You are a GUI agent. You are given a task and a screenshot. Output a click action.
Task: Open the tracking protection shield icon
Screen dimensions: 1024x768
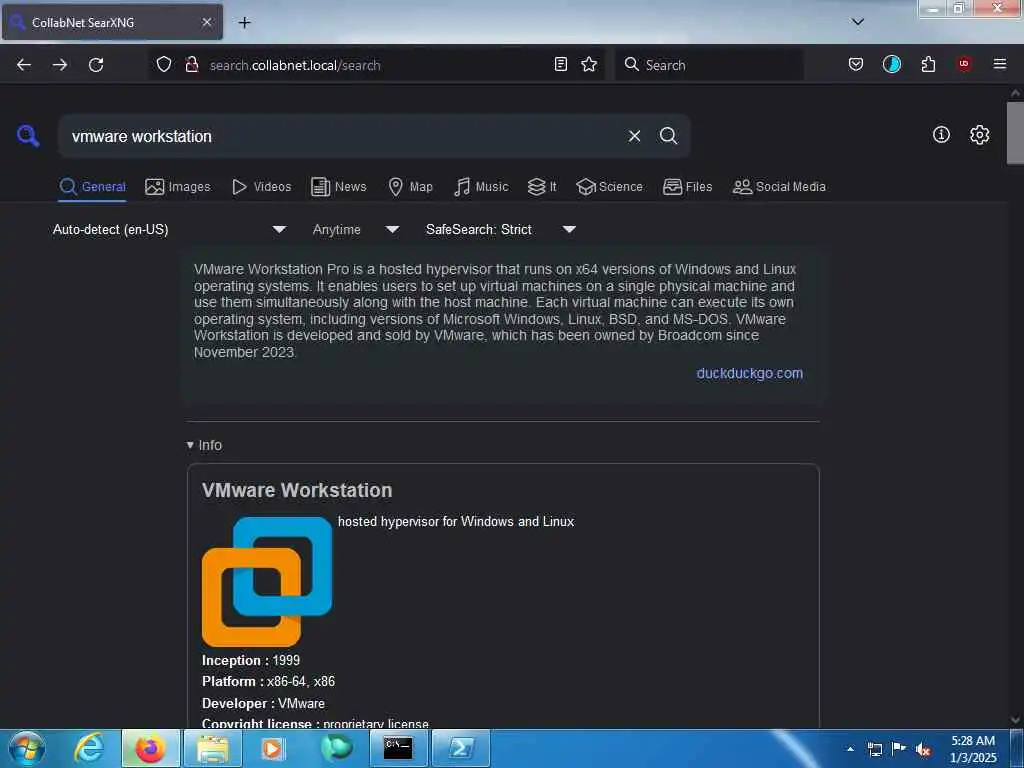[x=164, y=65]
